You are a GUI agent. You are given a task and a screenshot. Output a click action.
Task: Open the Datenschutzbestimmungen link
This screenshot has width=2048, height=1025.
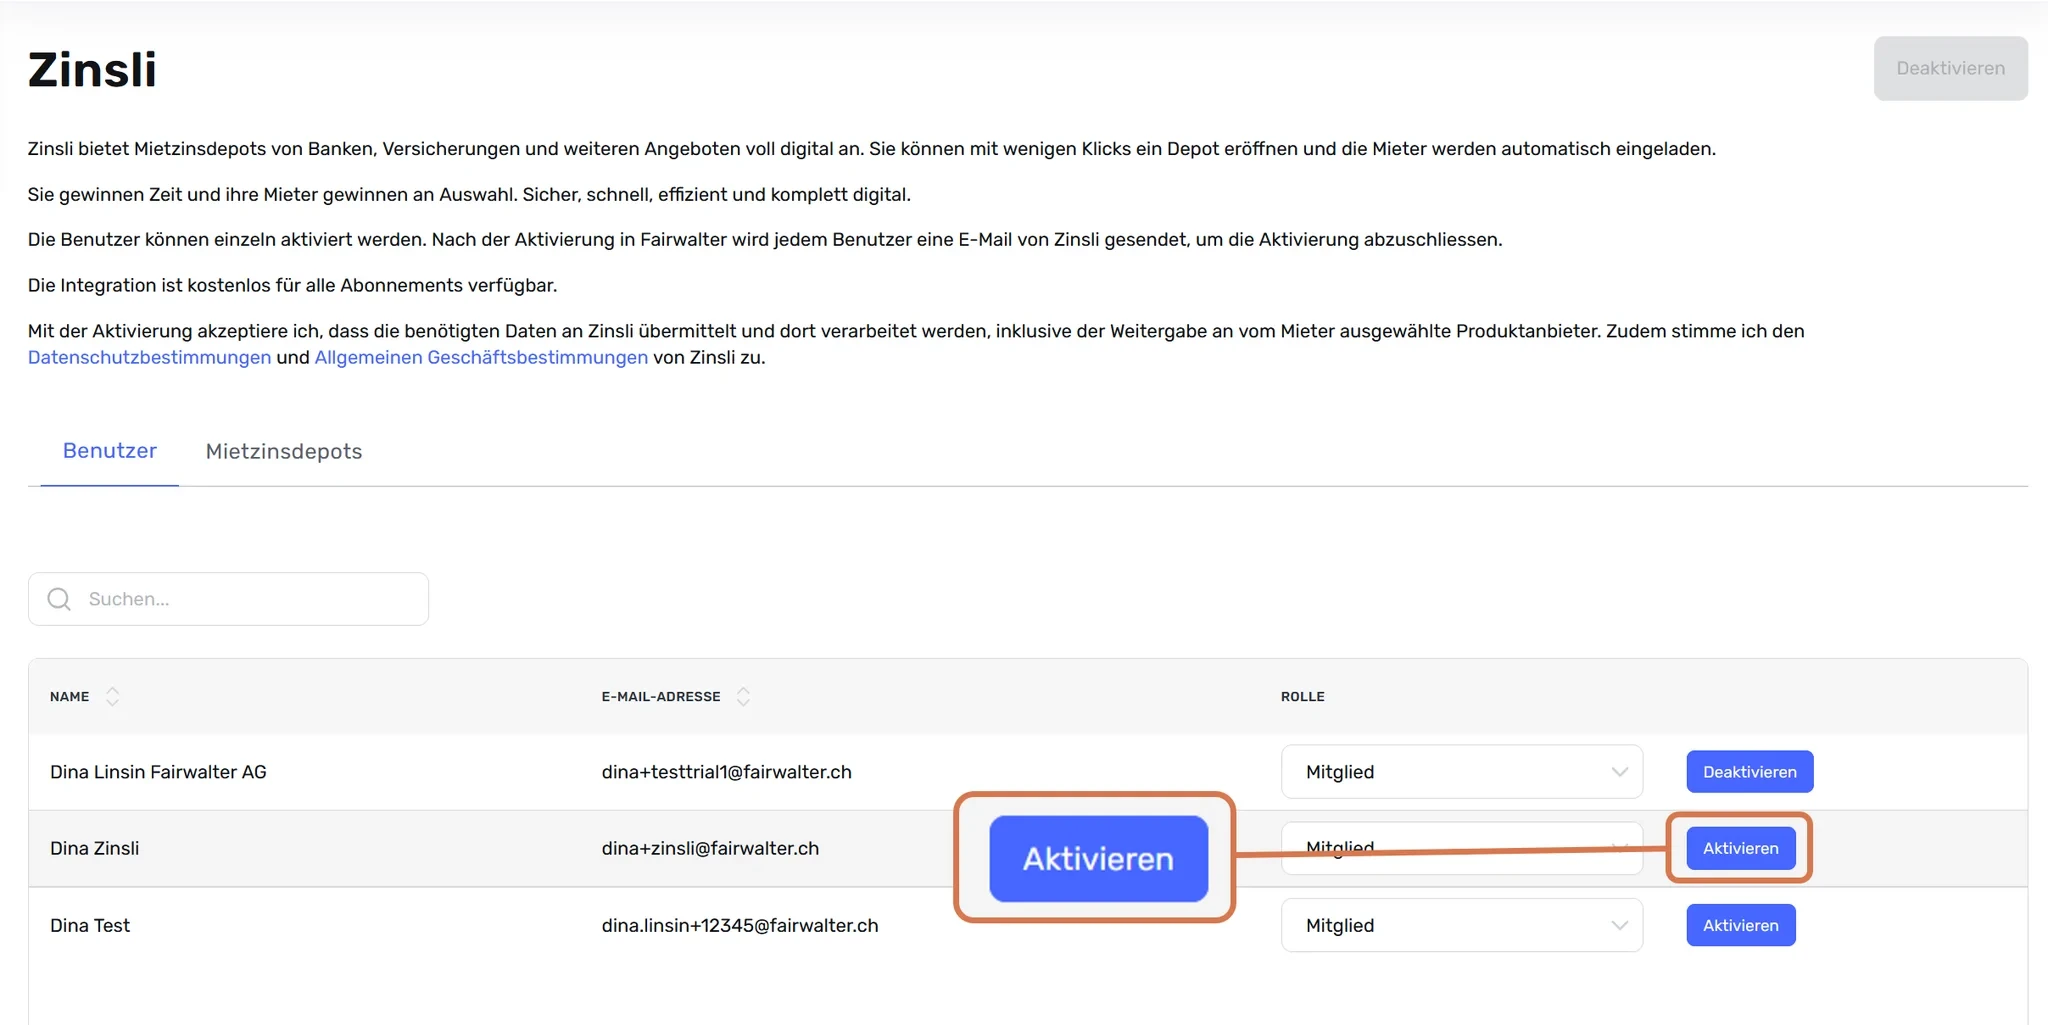tap(149, 358)
